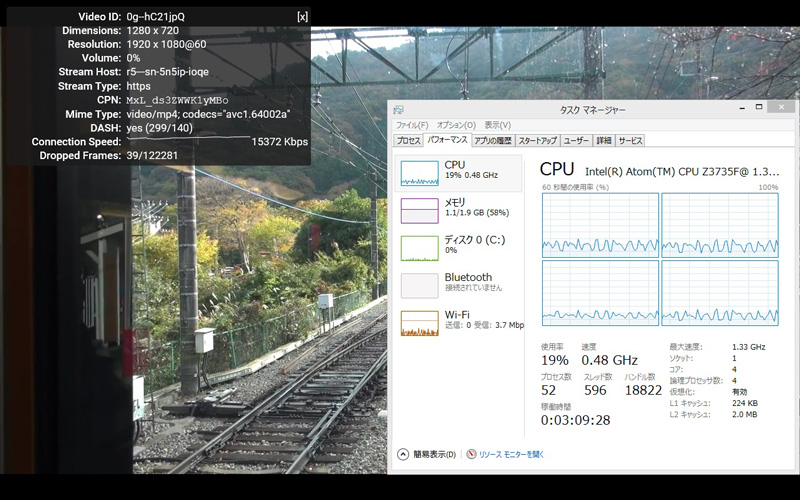Switch to the アプリの履歴 tab
This screenshot has width=800, height=500.
[x=492, y=140]
